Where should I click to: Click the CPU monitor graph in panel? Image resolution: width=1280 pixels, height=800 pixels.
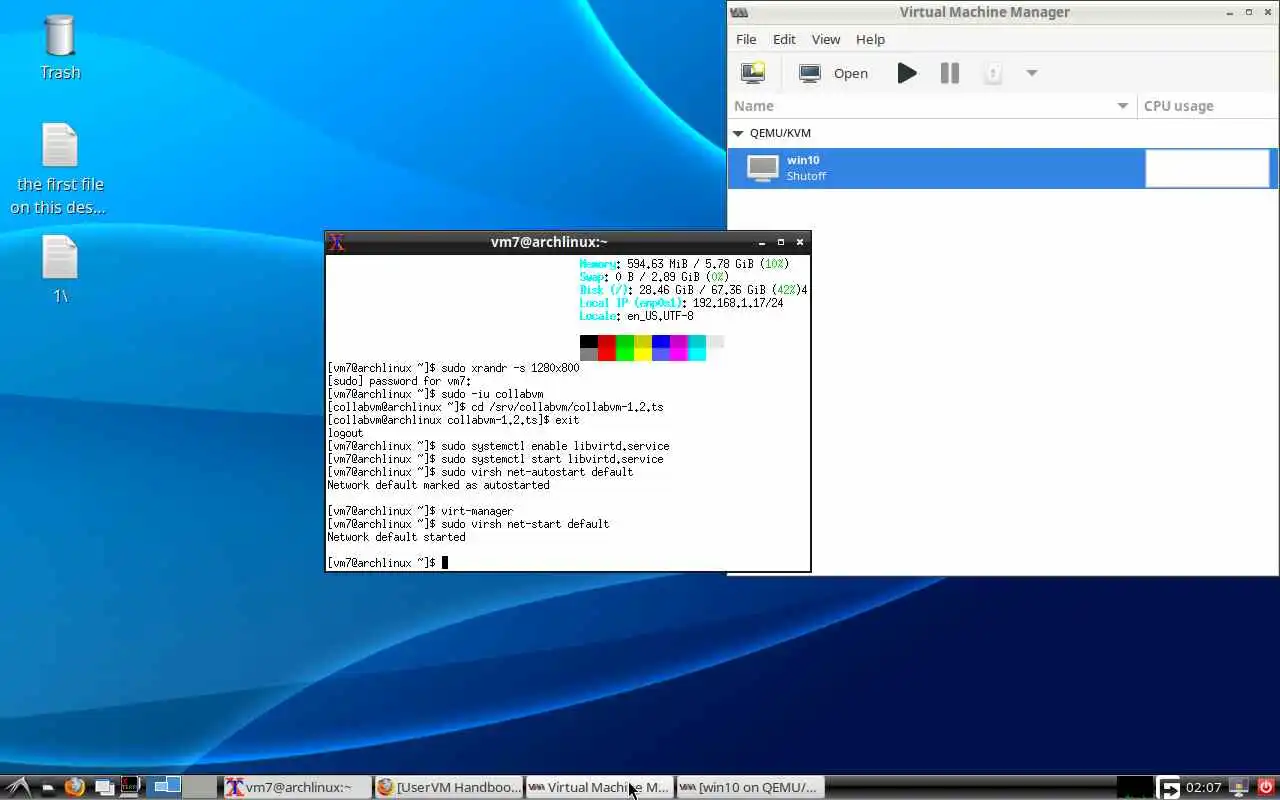click(1135, 787)
